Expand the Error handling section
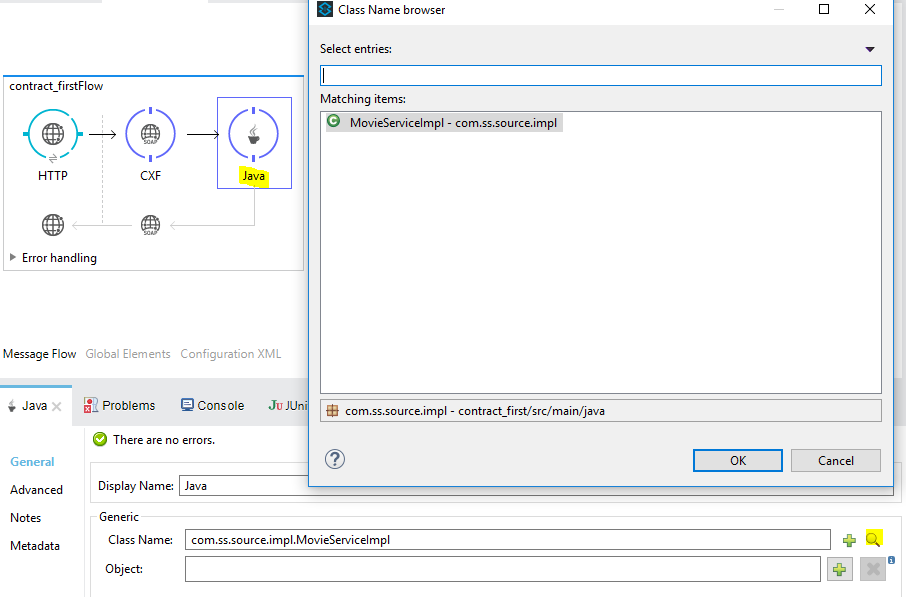 13,257
